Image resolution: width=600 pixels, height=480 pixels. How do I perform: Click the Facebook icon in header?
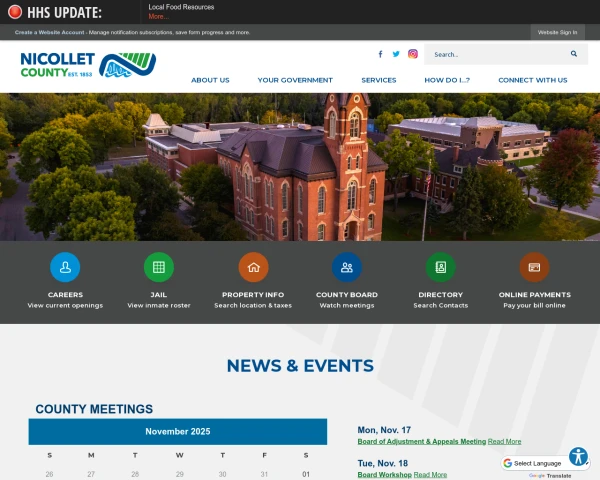(x=380, y=54)
